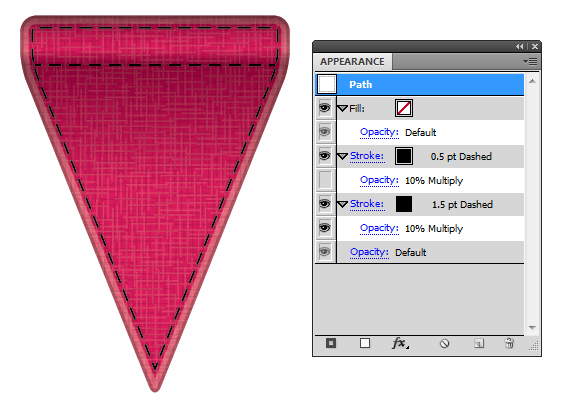Collapse the 0.5 pt stroke disclosure triangle
The height and width of the screenshot is (419, 566).
click(x=342, y=156)
